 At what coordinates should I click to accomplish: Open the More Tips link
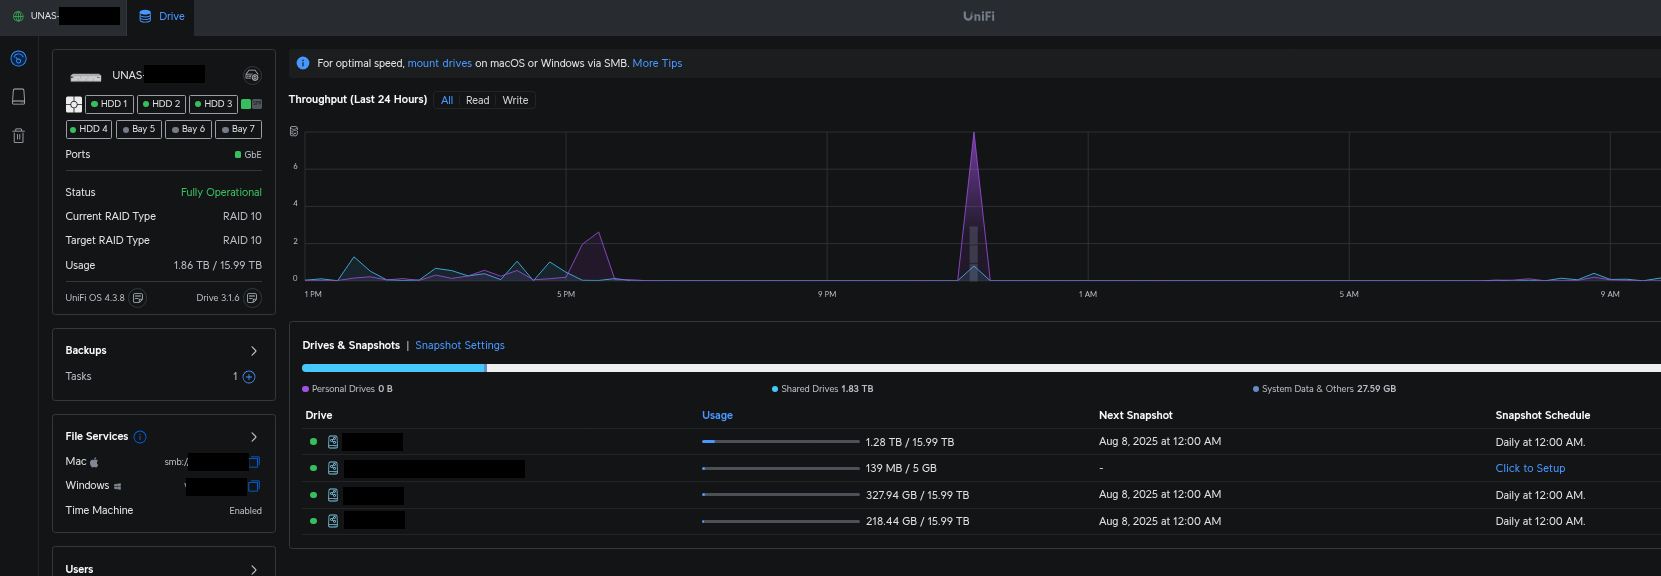[657, 63]
